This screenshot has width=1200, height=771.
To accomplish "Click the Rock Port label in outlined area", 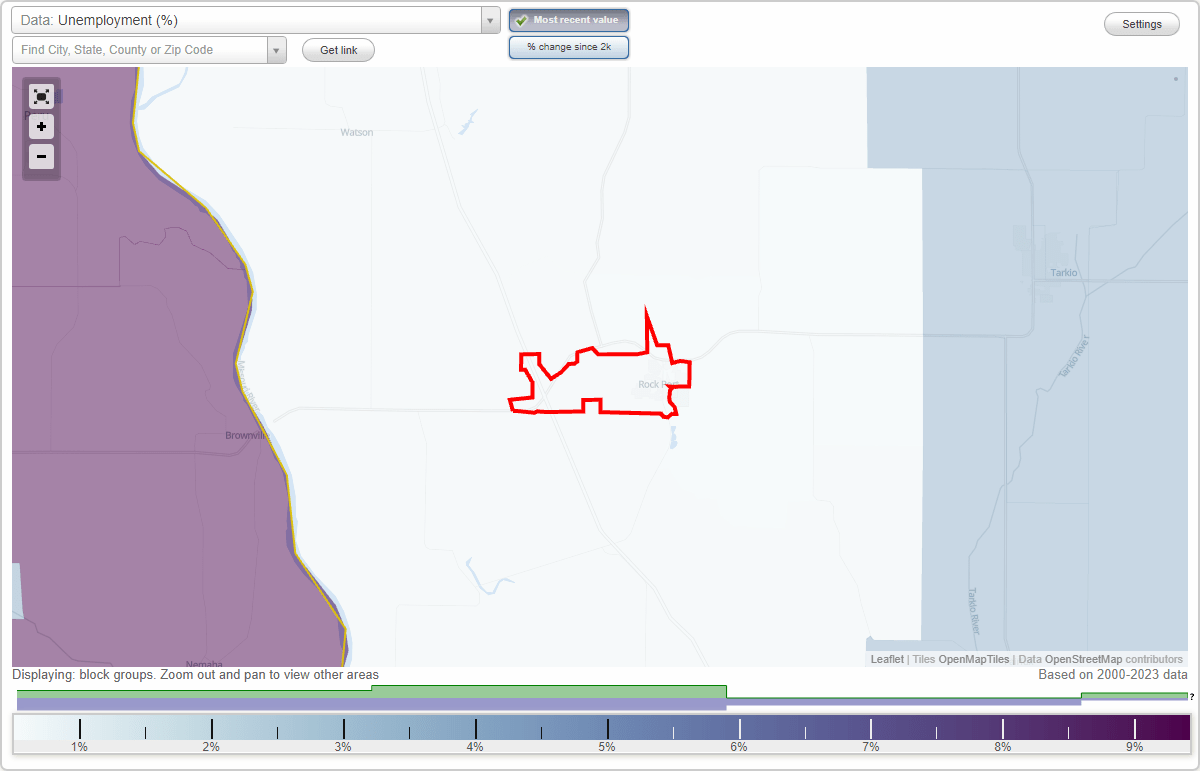I will pos(659,384).
